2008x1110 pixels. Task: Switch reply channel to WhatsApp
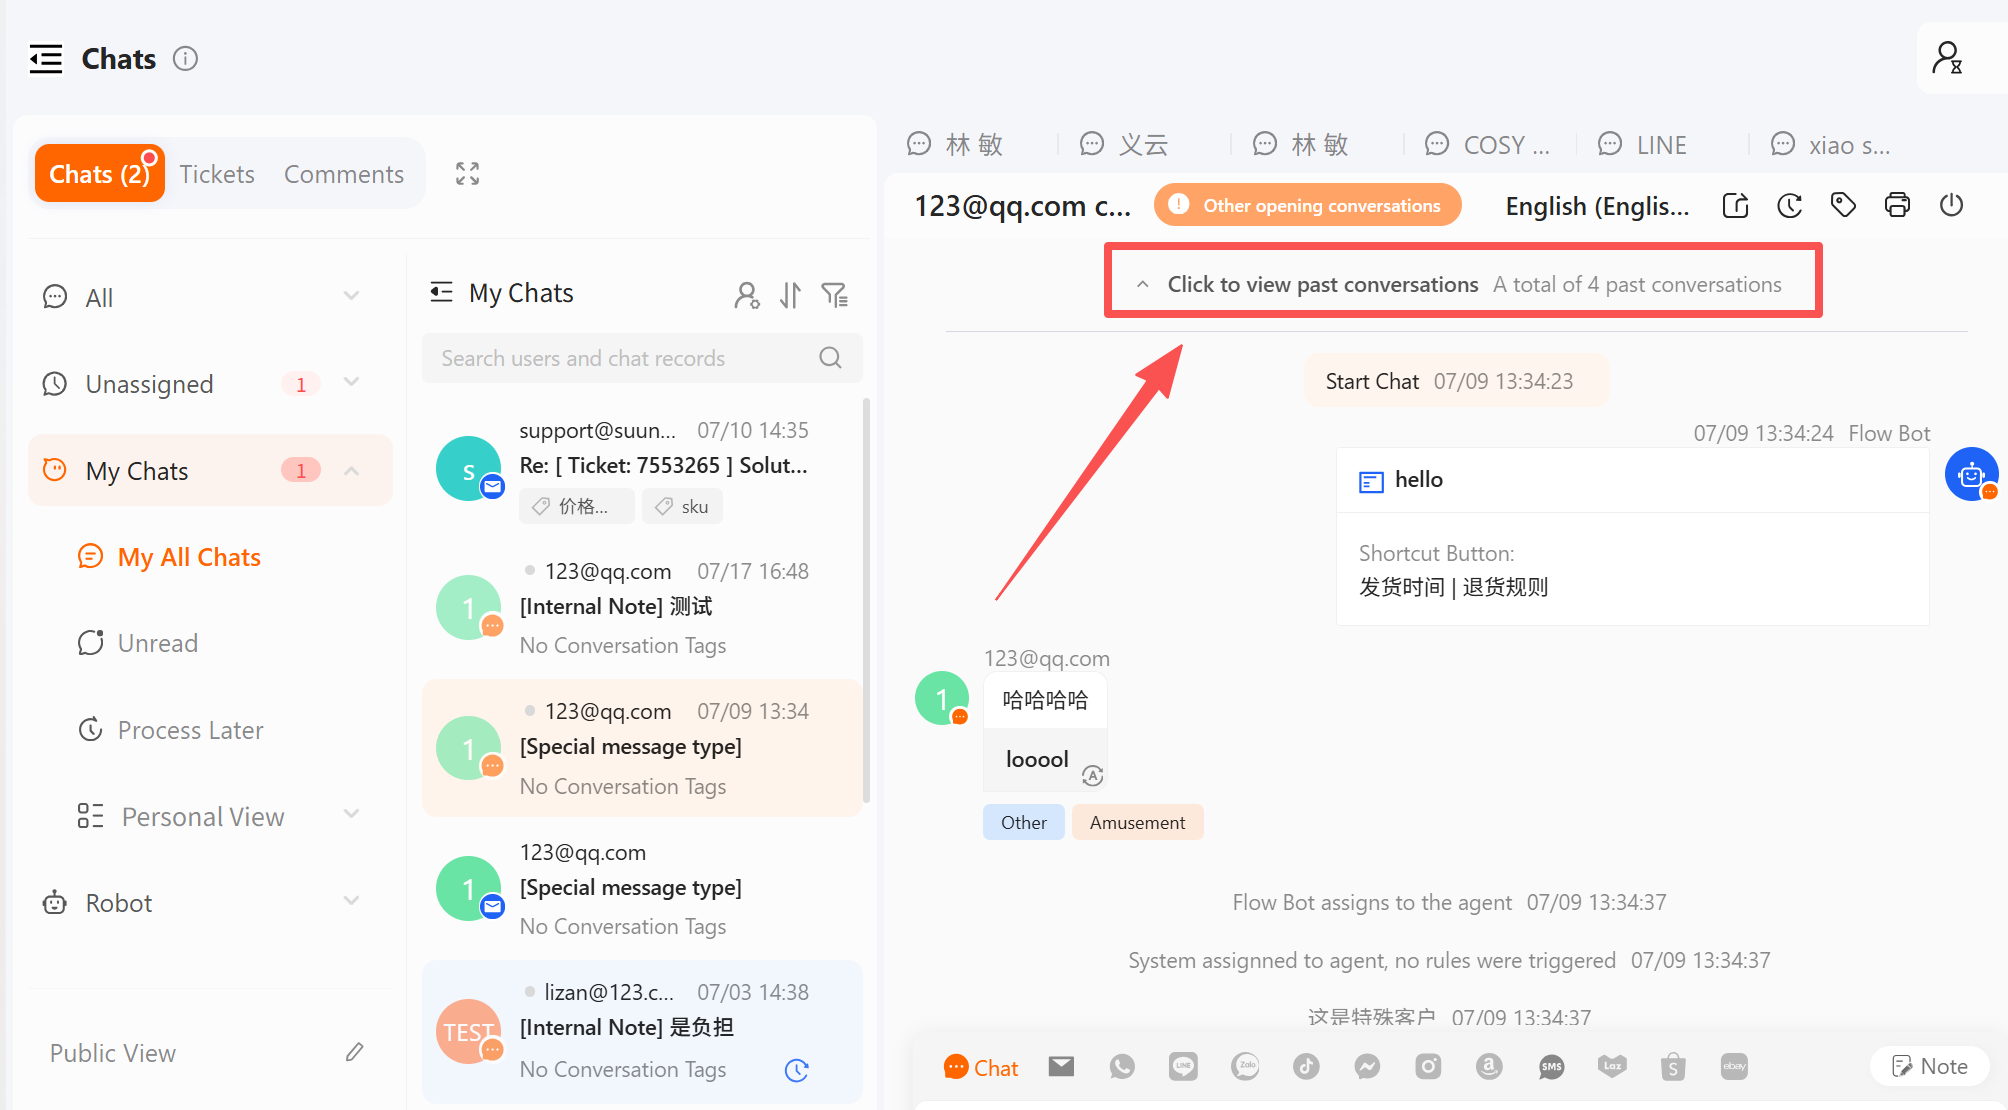tap(1122, 1067)
